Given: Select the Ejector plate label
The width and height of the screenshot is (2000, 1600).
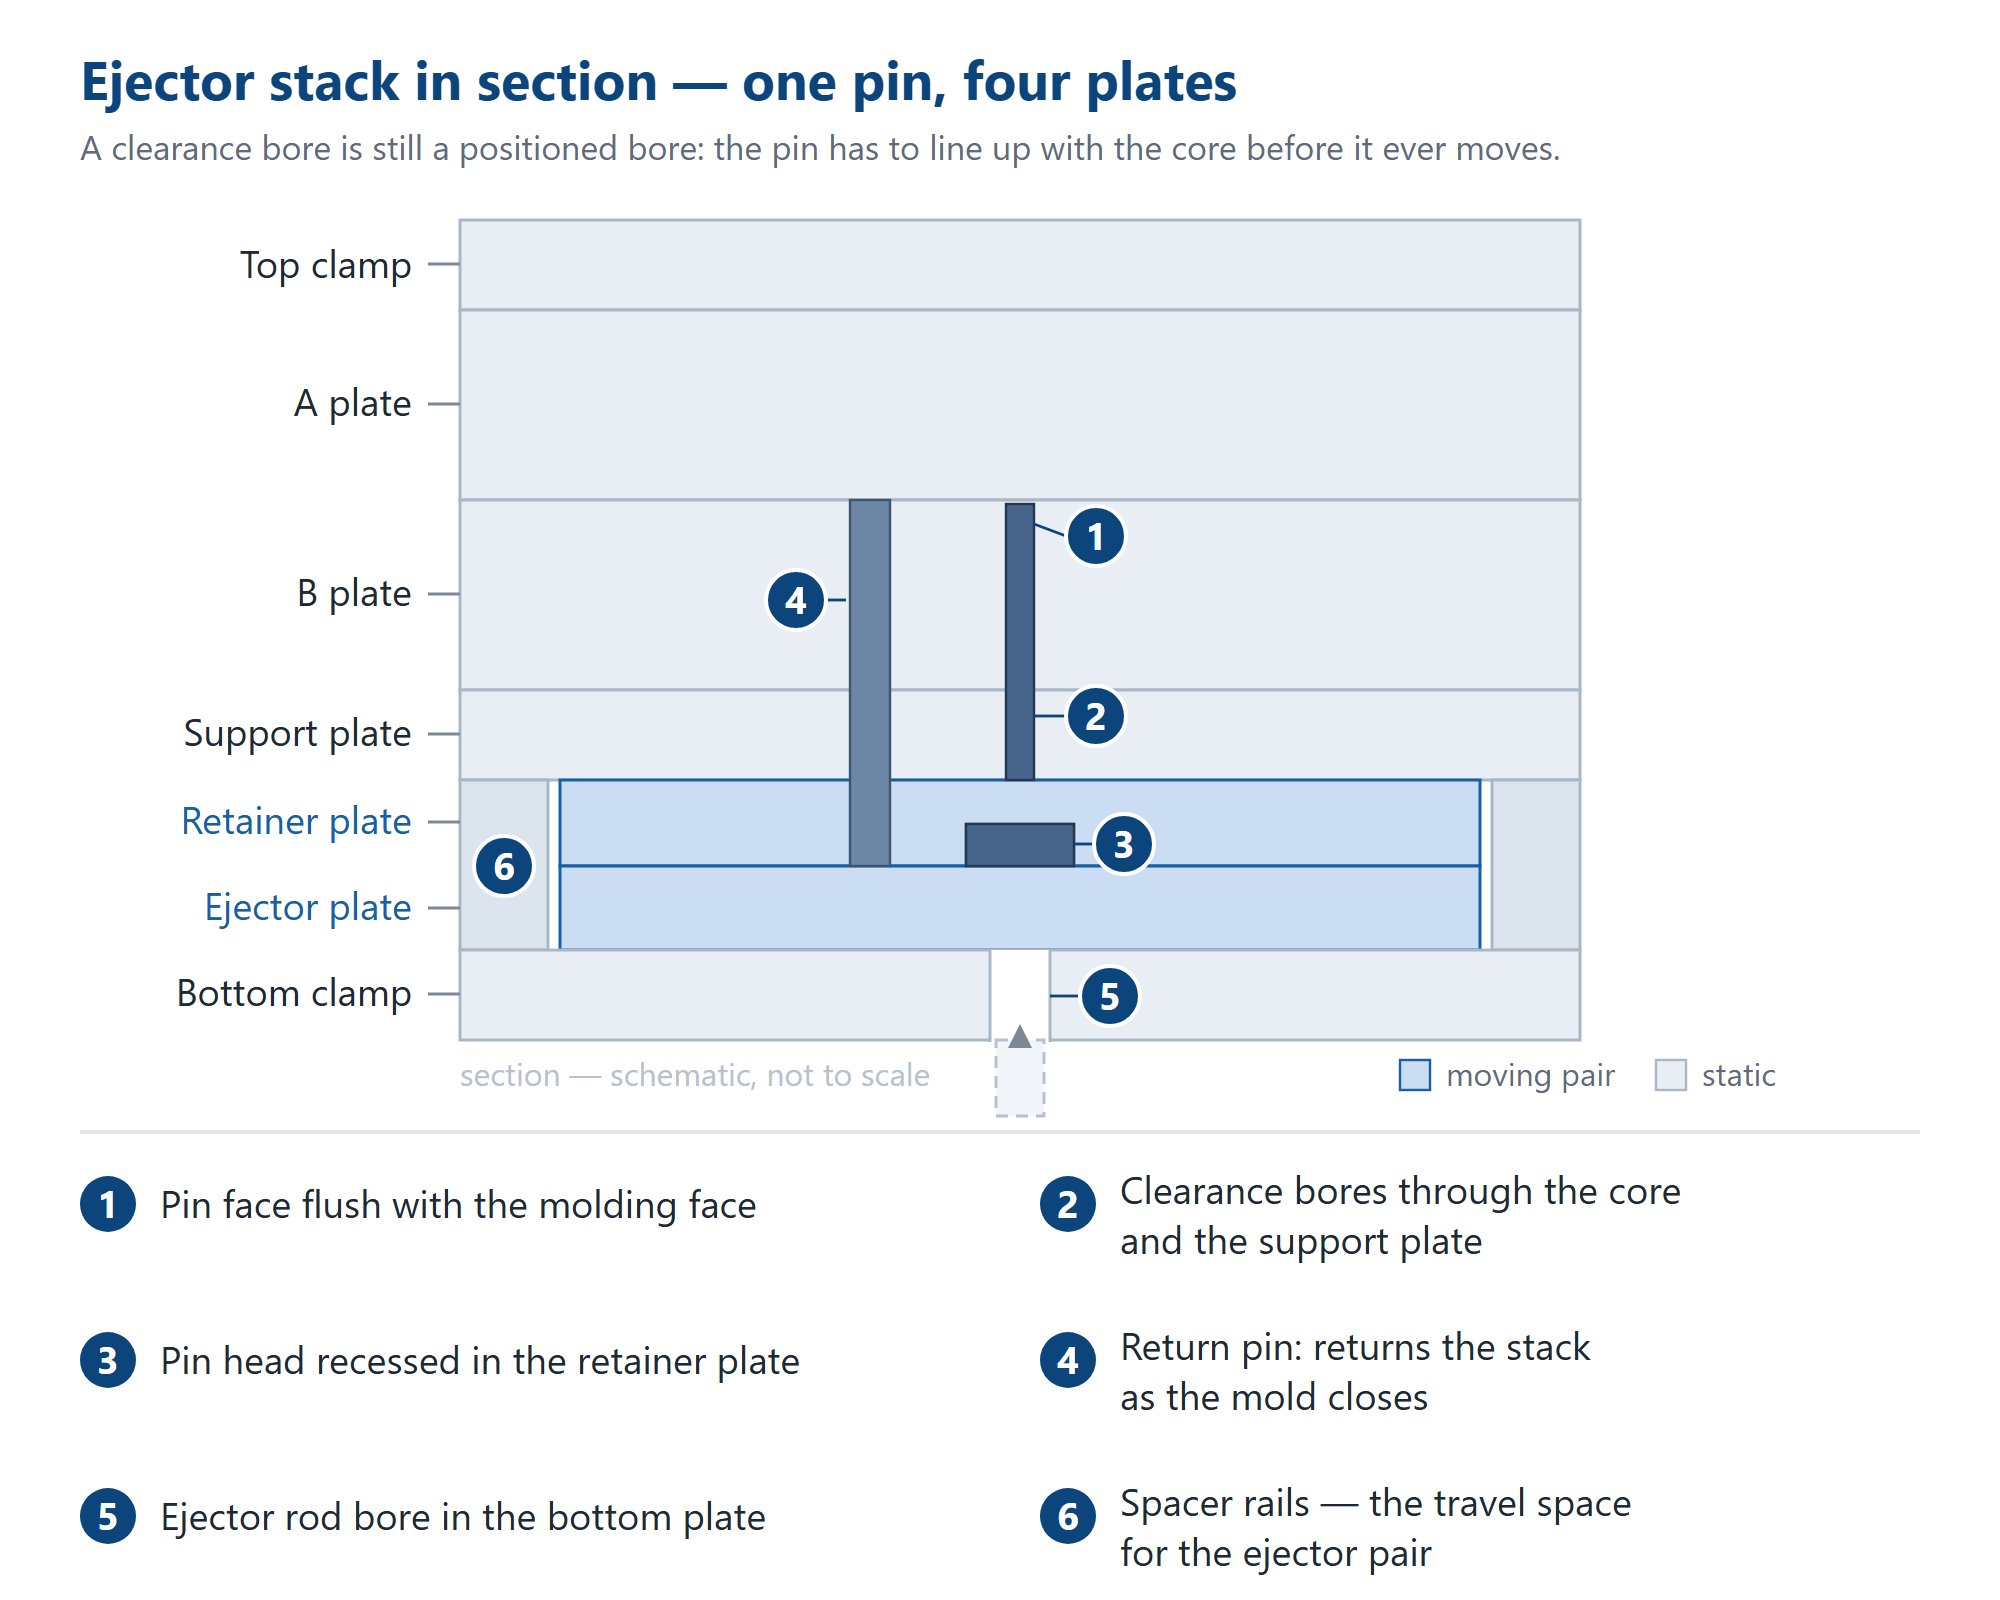Looking at the screenshot, I should point(308,907).
